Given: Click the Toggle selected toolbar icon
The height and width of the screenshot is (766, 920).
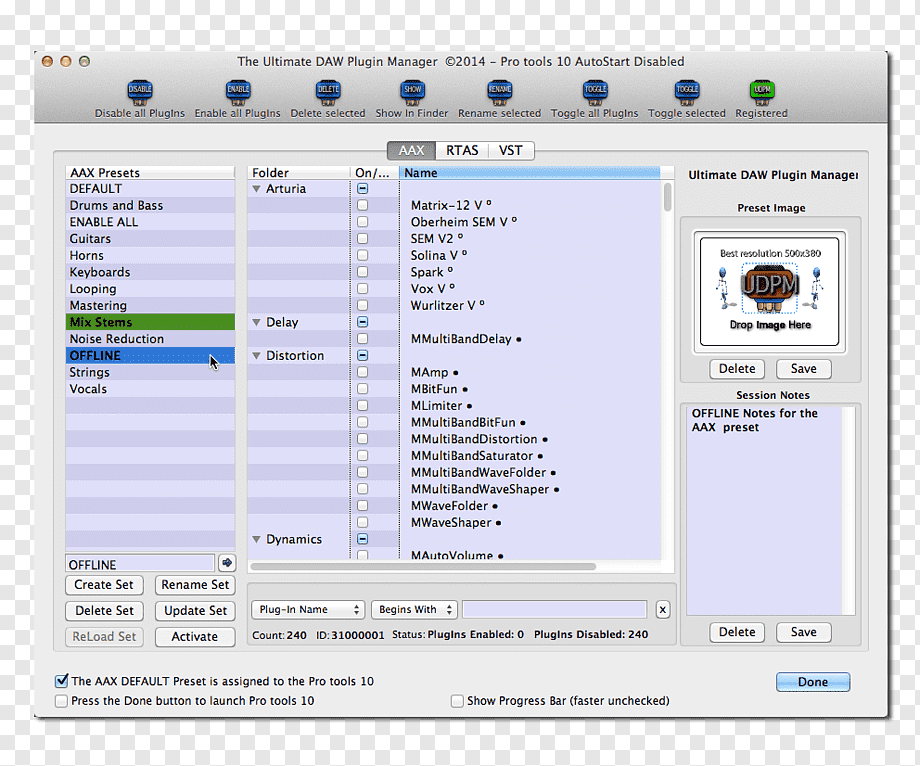Looking at the screenshot, I should coord(686,93).
